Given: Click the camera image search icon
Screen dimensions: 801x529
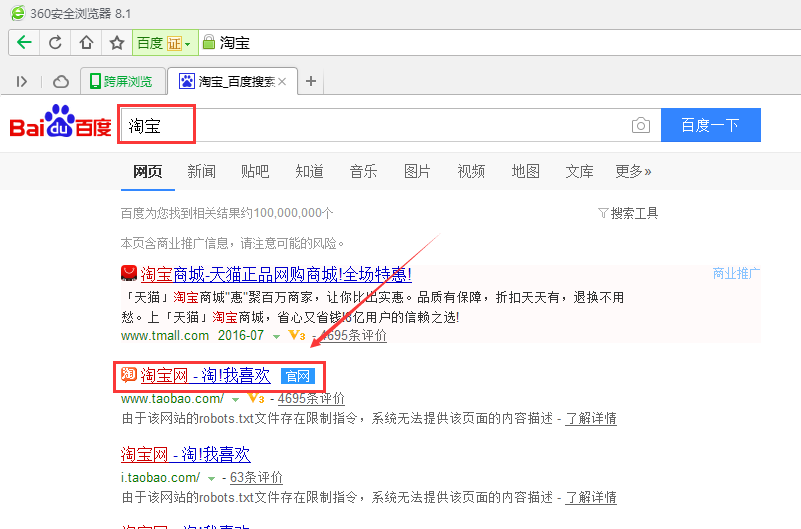Looking at the screenshot, I should [x=641, y=125].
